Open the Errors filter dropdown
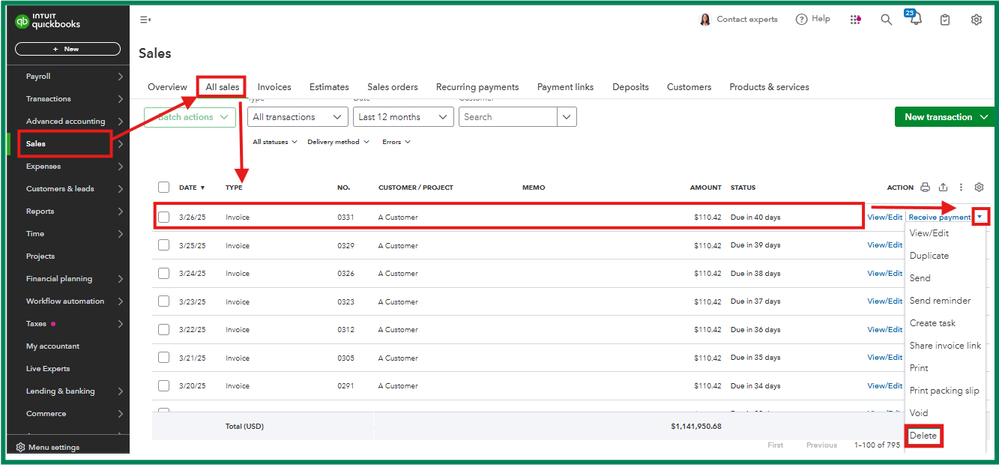The width and height of the screenshot is (999, 465). coord(396,142)
